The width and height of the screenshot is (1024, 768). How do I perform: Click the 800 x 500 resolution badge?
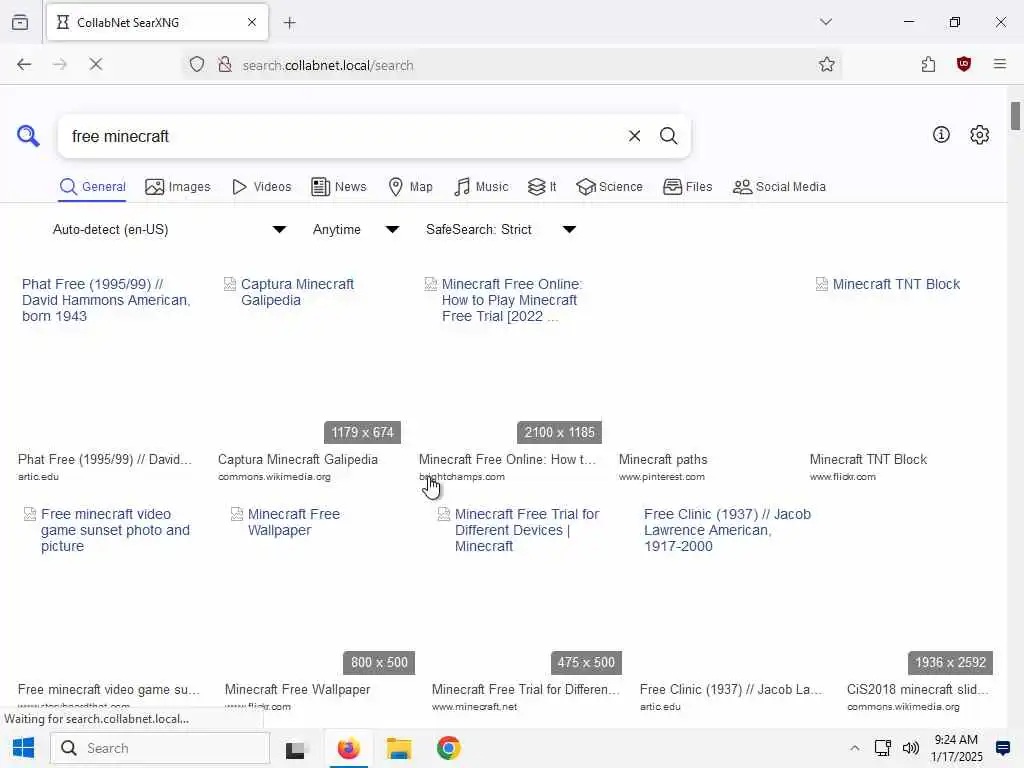(x=379, y=662)
